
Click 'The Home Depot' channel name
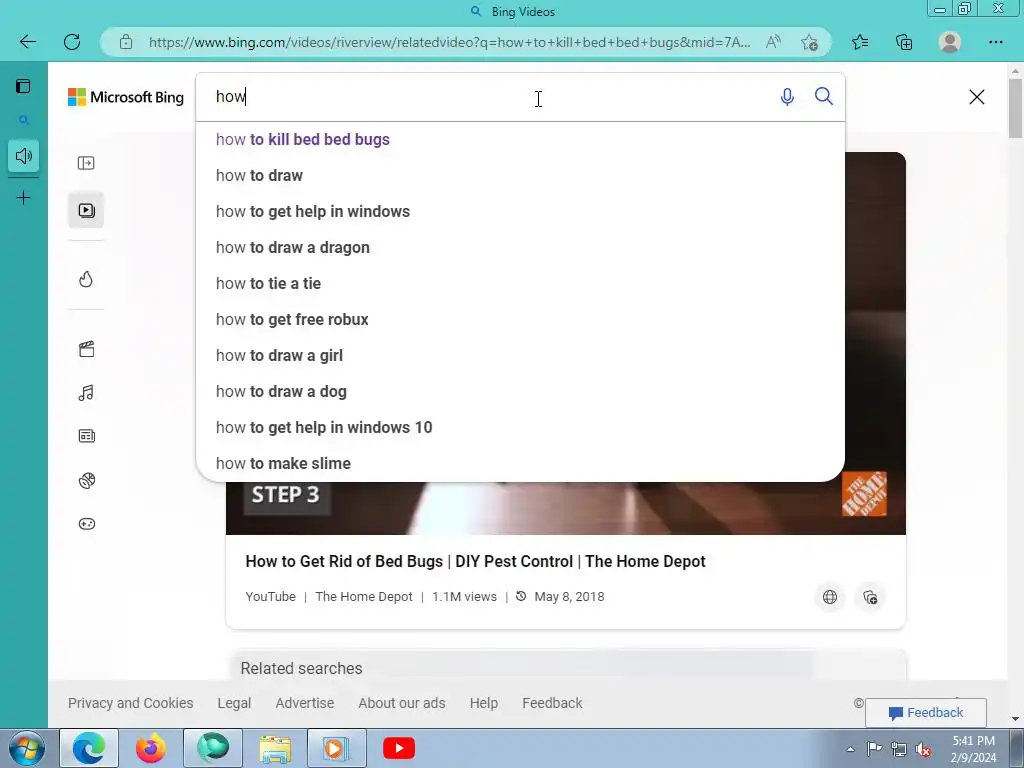[x=364, y=596]
